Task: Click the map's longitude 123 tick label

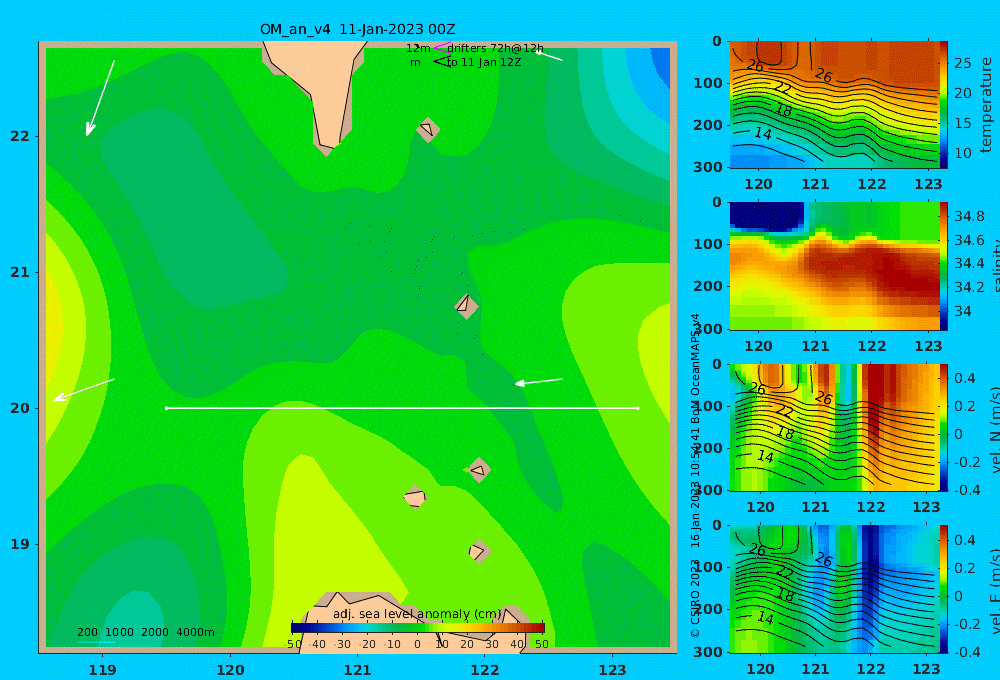Action: [612, 670]
